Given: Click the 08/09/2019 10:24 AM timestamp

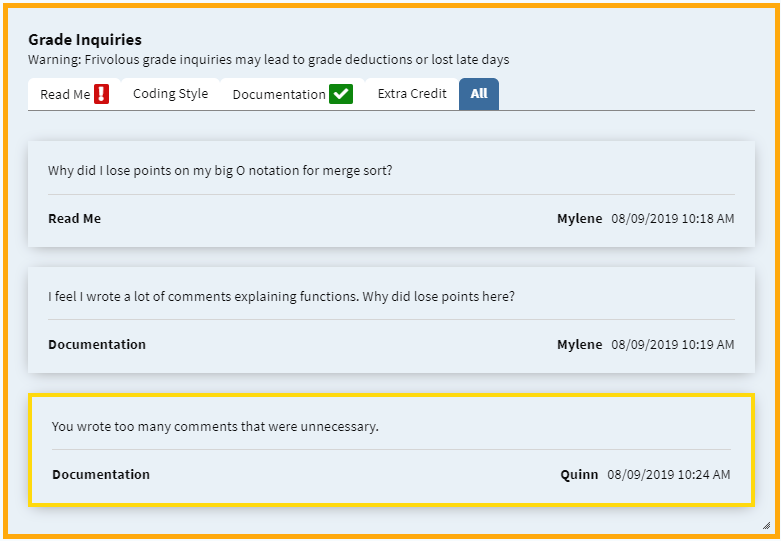Looking at the screenshot, I should click(669, 475).
